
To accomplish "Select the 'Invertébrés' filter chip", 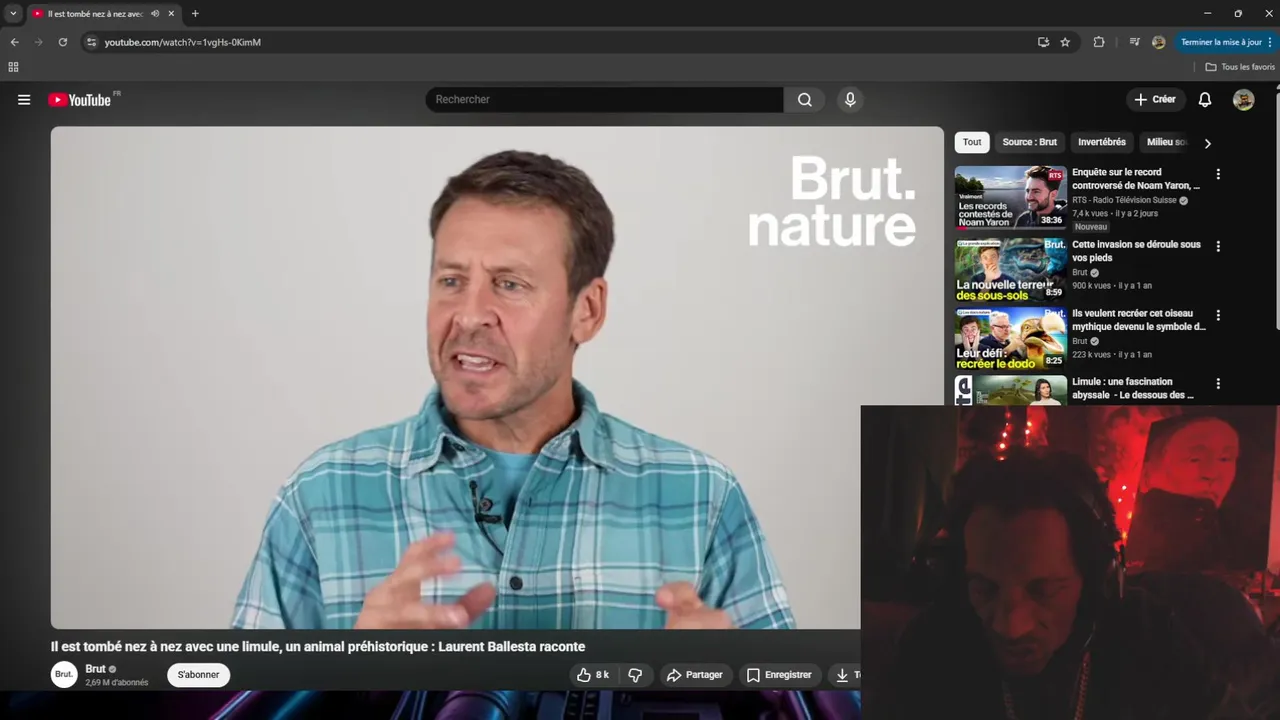I will tap(1102, 142).
